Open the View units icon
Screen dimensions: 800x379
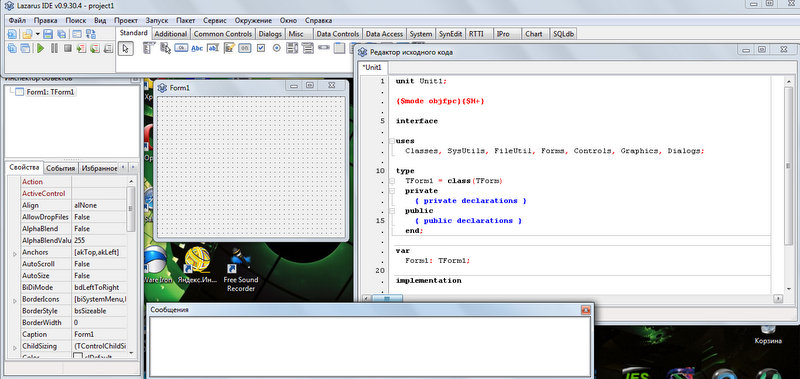pos(12,48)
